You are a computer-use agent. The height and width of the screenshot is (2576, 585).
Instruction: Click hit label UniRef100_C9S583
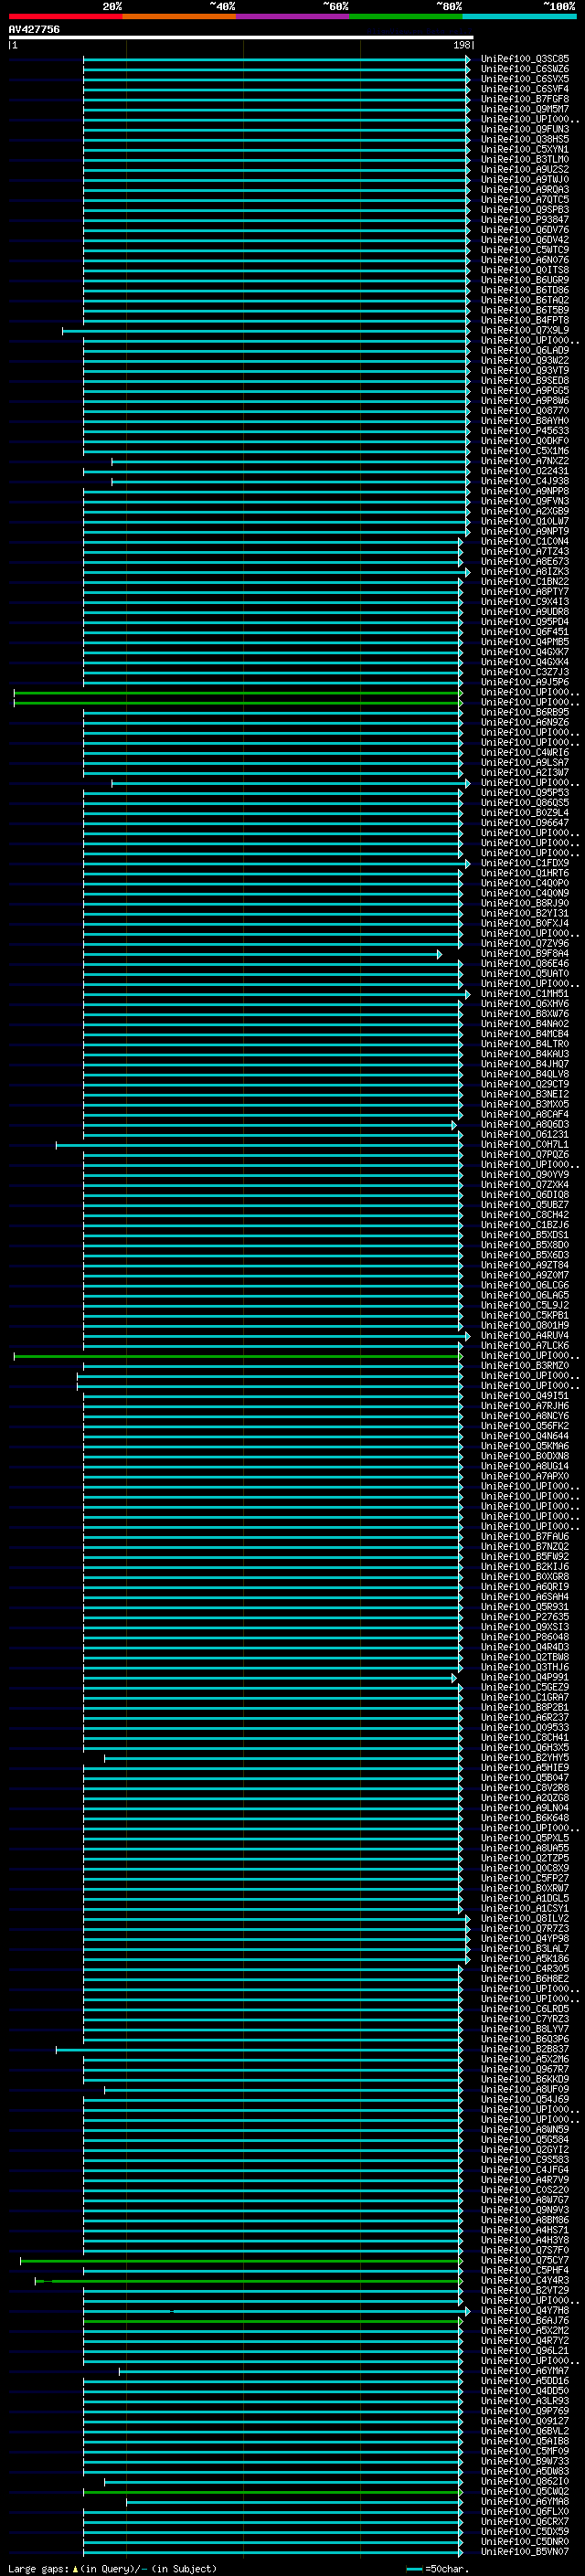pos(525,2159)
